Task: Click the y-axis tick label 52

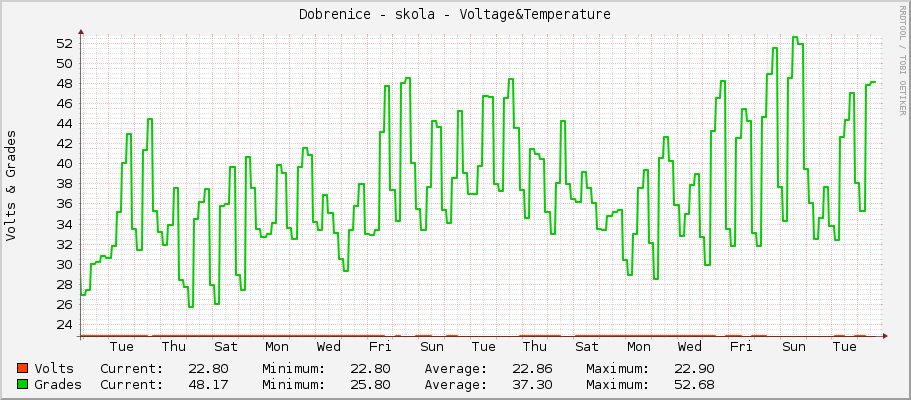Action: (x=64, y=44)
